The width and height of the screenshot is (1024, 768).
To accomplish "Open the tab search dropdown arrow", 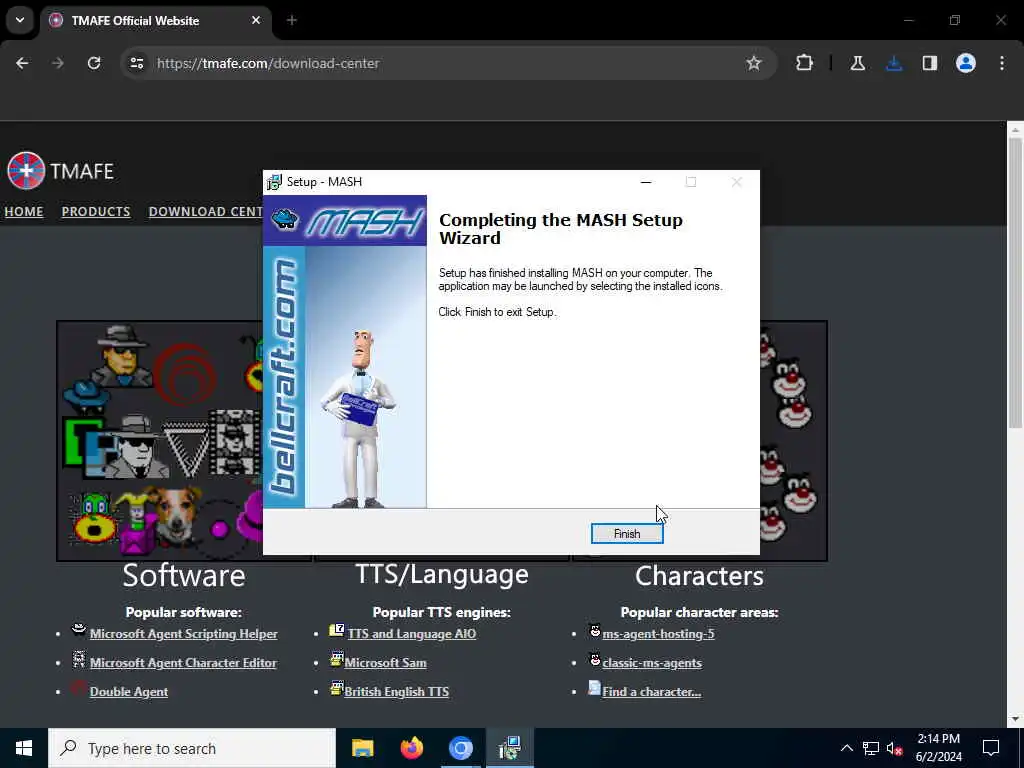I will [20, 20].
